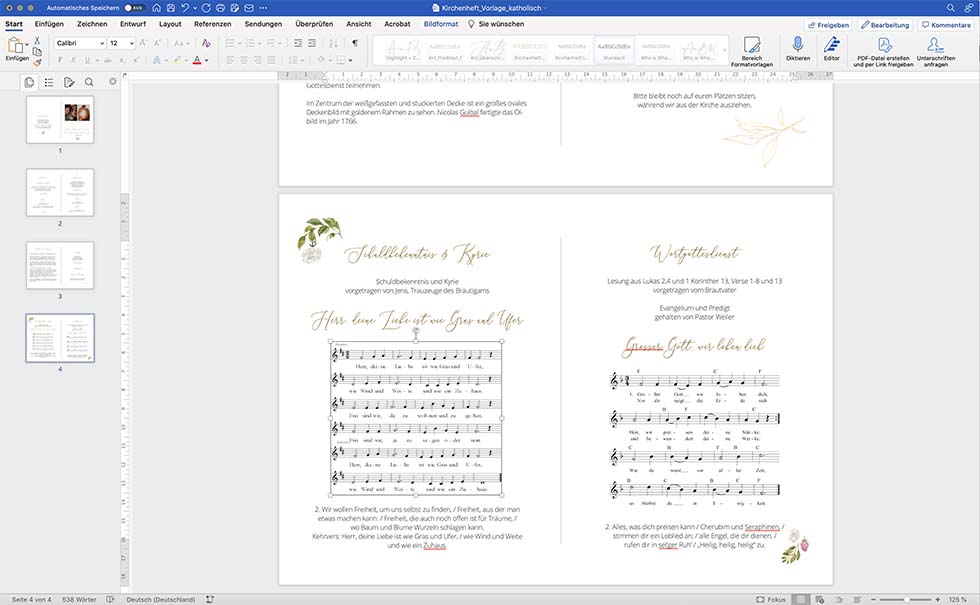Toggle strikethrough formatting

108,60
